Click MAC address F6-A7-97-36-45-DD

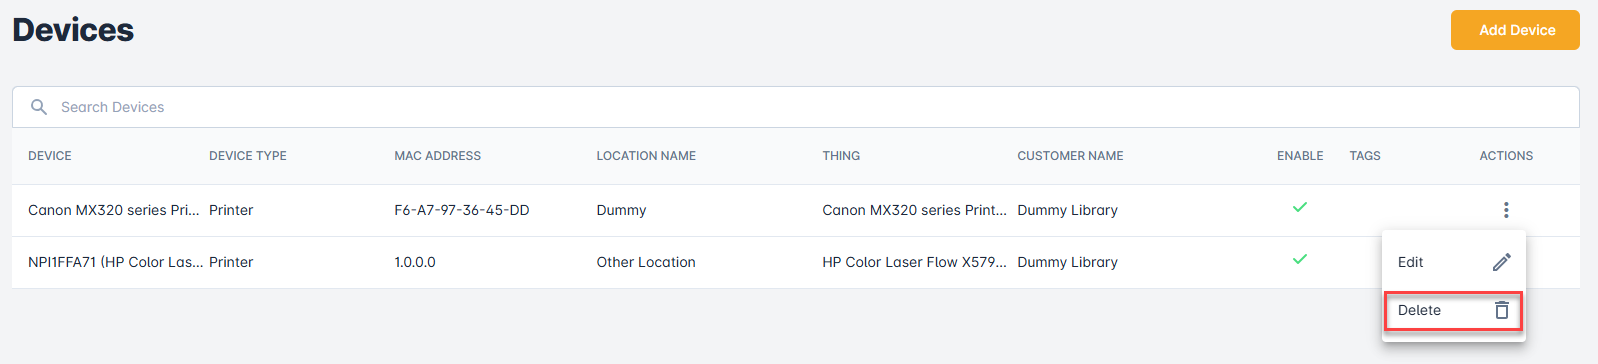(462, 210)
